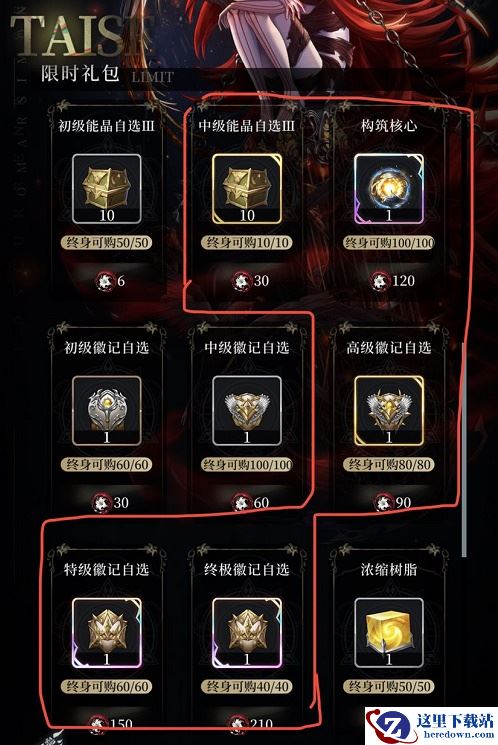The height and width of the screenshot is (745, 498).
Task: Tap the 终极徽记自选 badge icon
Action: 247,633
